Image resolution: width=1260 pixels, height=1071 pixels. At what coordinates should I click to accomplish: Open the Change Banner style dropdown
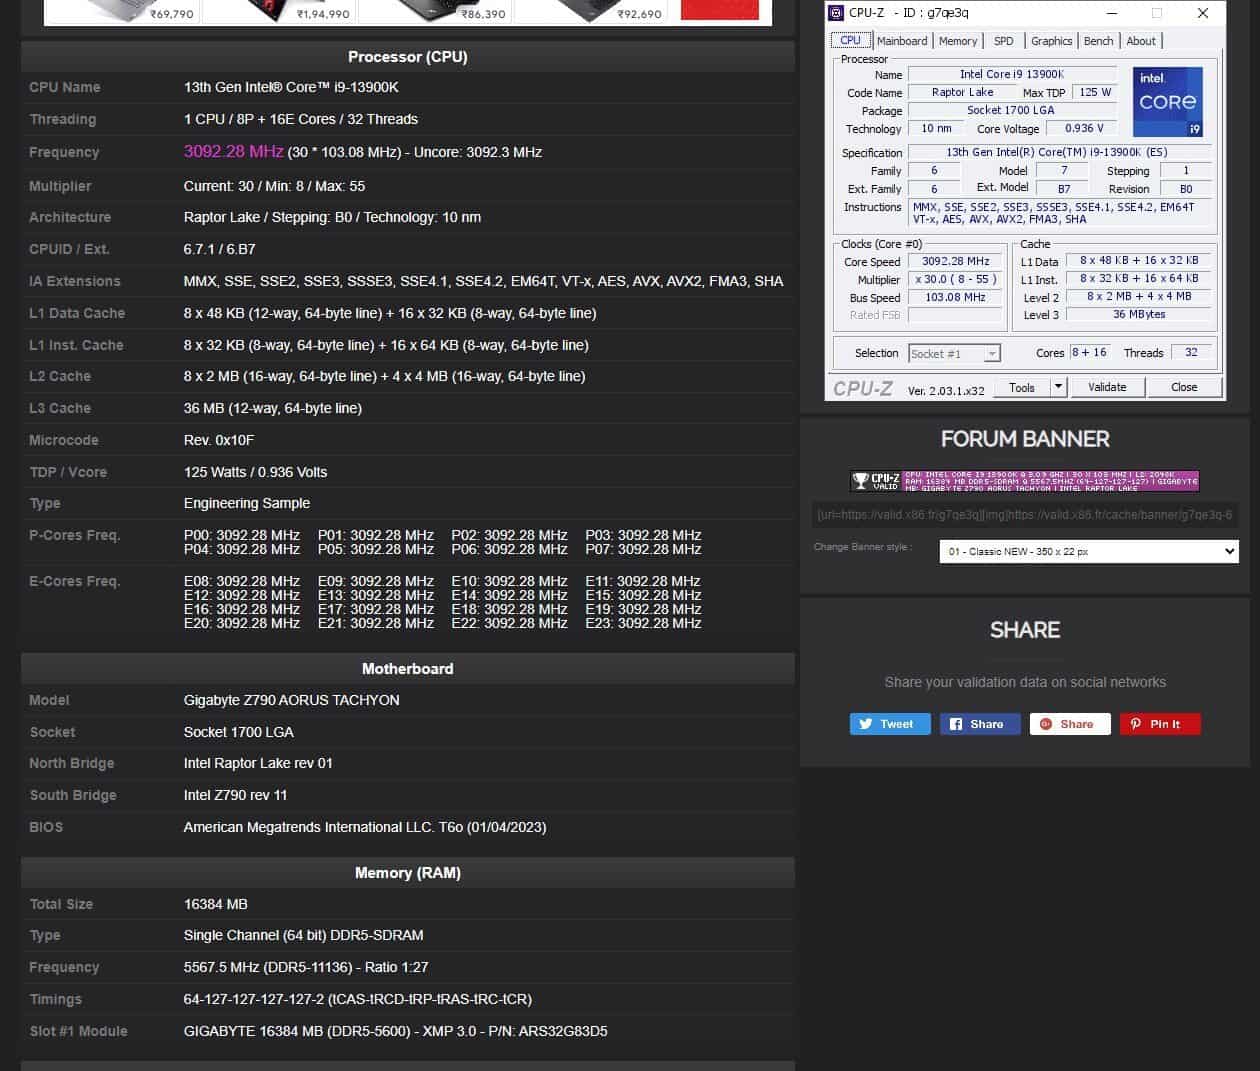tap(1088, 551)
